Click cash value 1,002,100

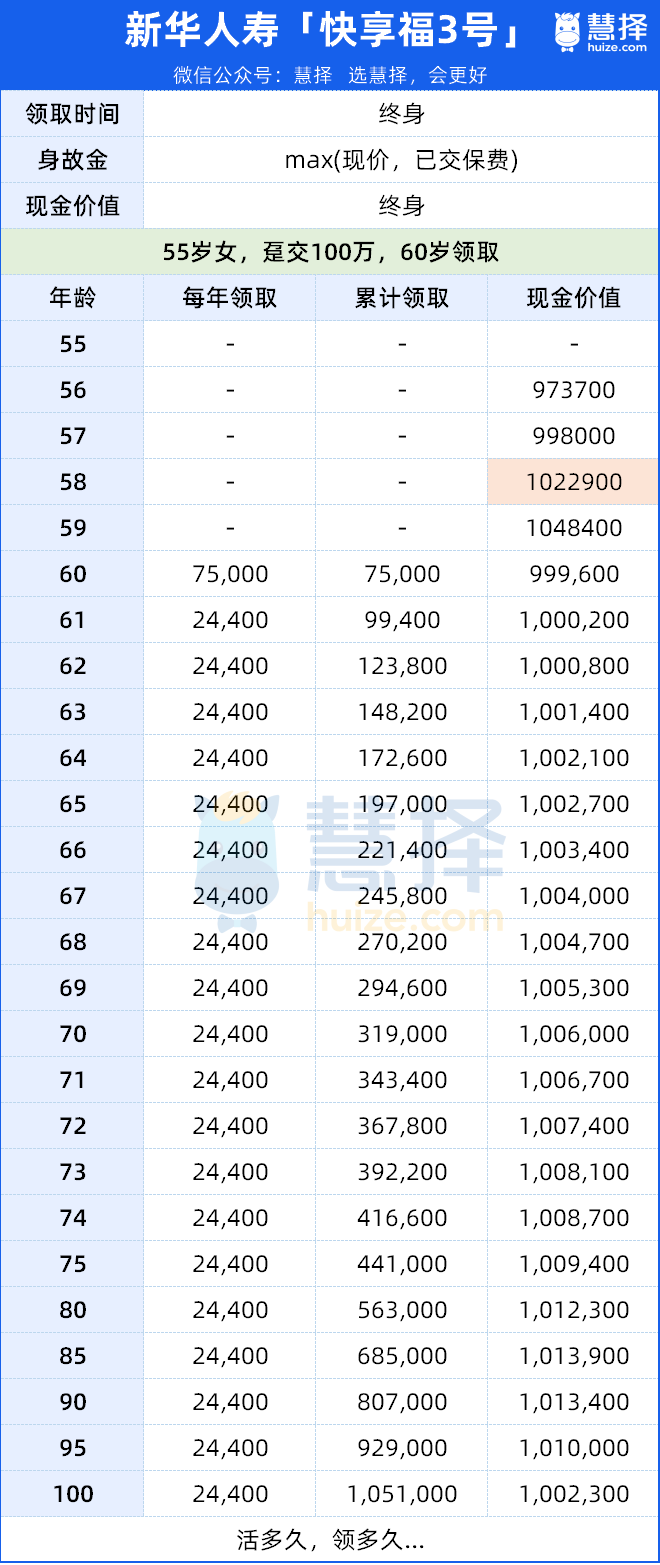574,758
